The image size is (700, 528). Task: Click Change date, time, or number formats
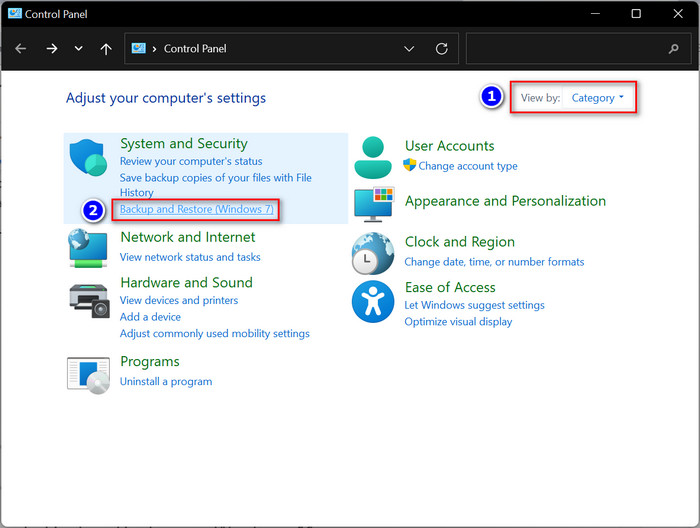click(494, 262)
